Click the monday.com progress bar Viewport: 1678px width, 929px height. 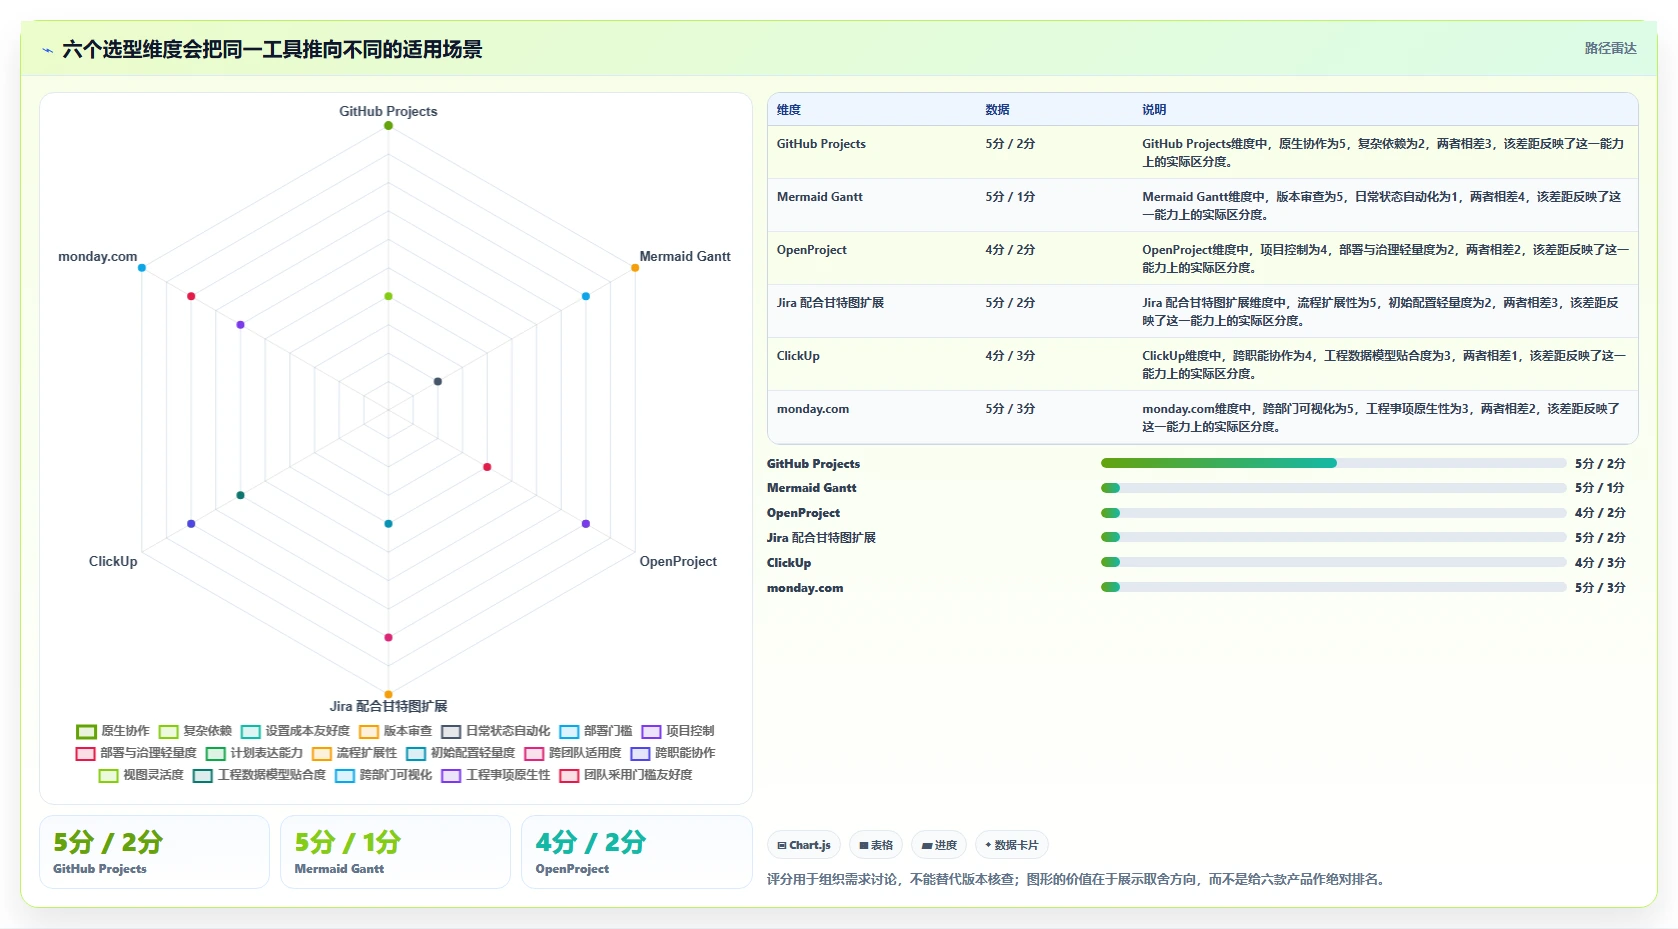1333,587
